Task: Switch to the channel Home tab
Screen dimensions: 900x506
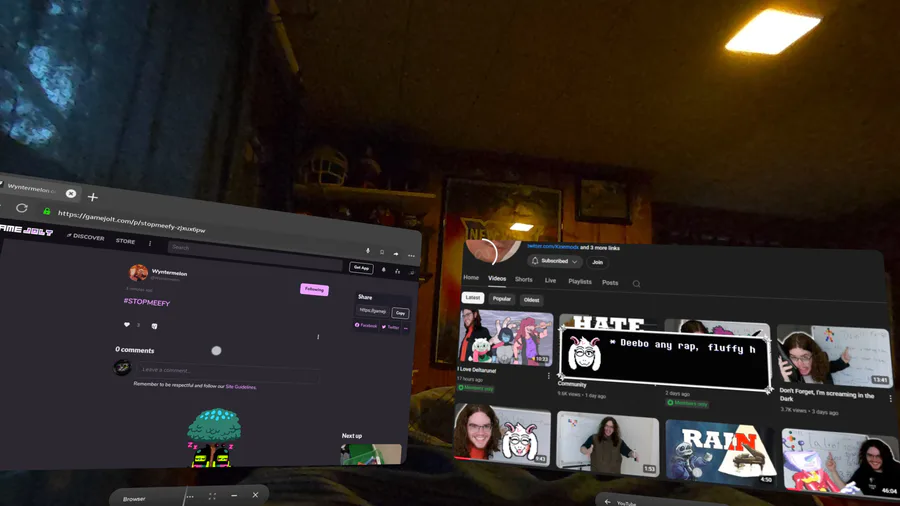Action: tap(471, 277)
